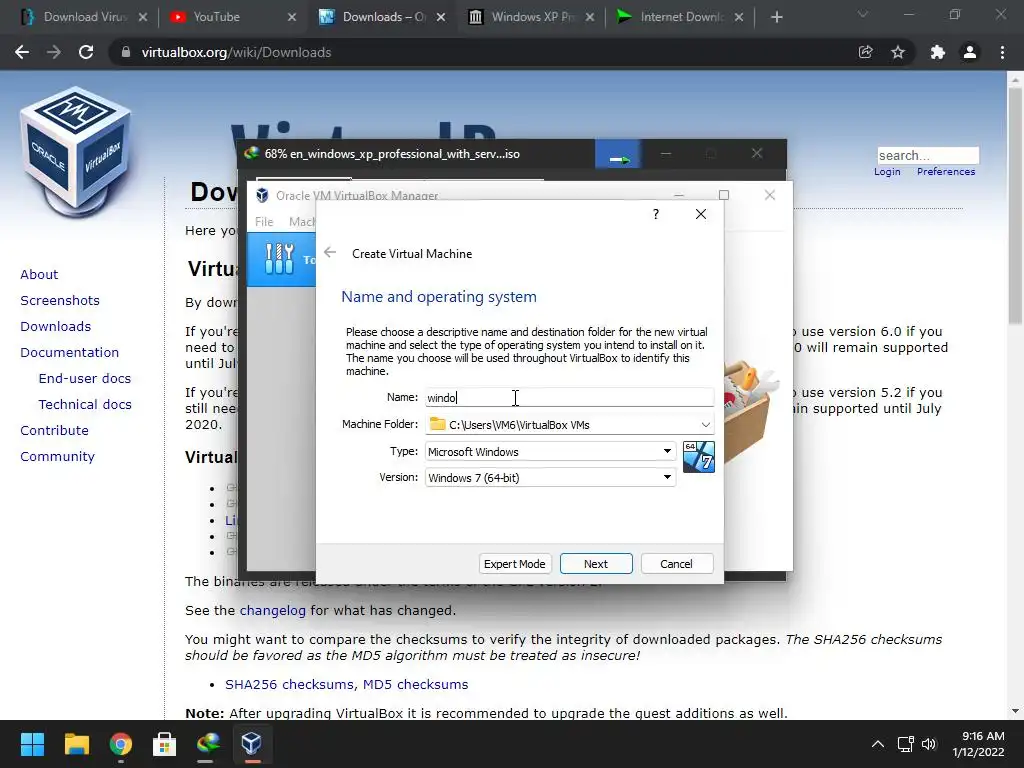The height and width of the screenshot is (768, 1024).
Task: Show hidden system tray icons
Action: click(x=878, y=744)
